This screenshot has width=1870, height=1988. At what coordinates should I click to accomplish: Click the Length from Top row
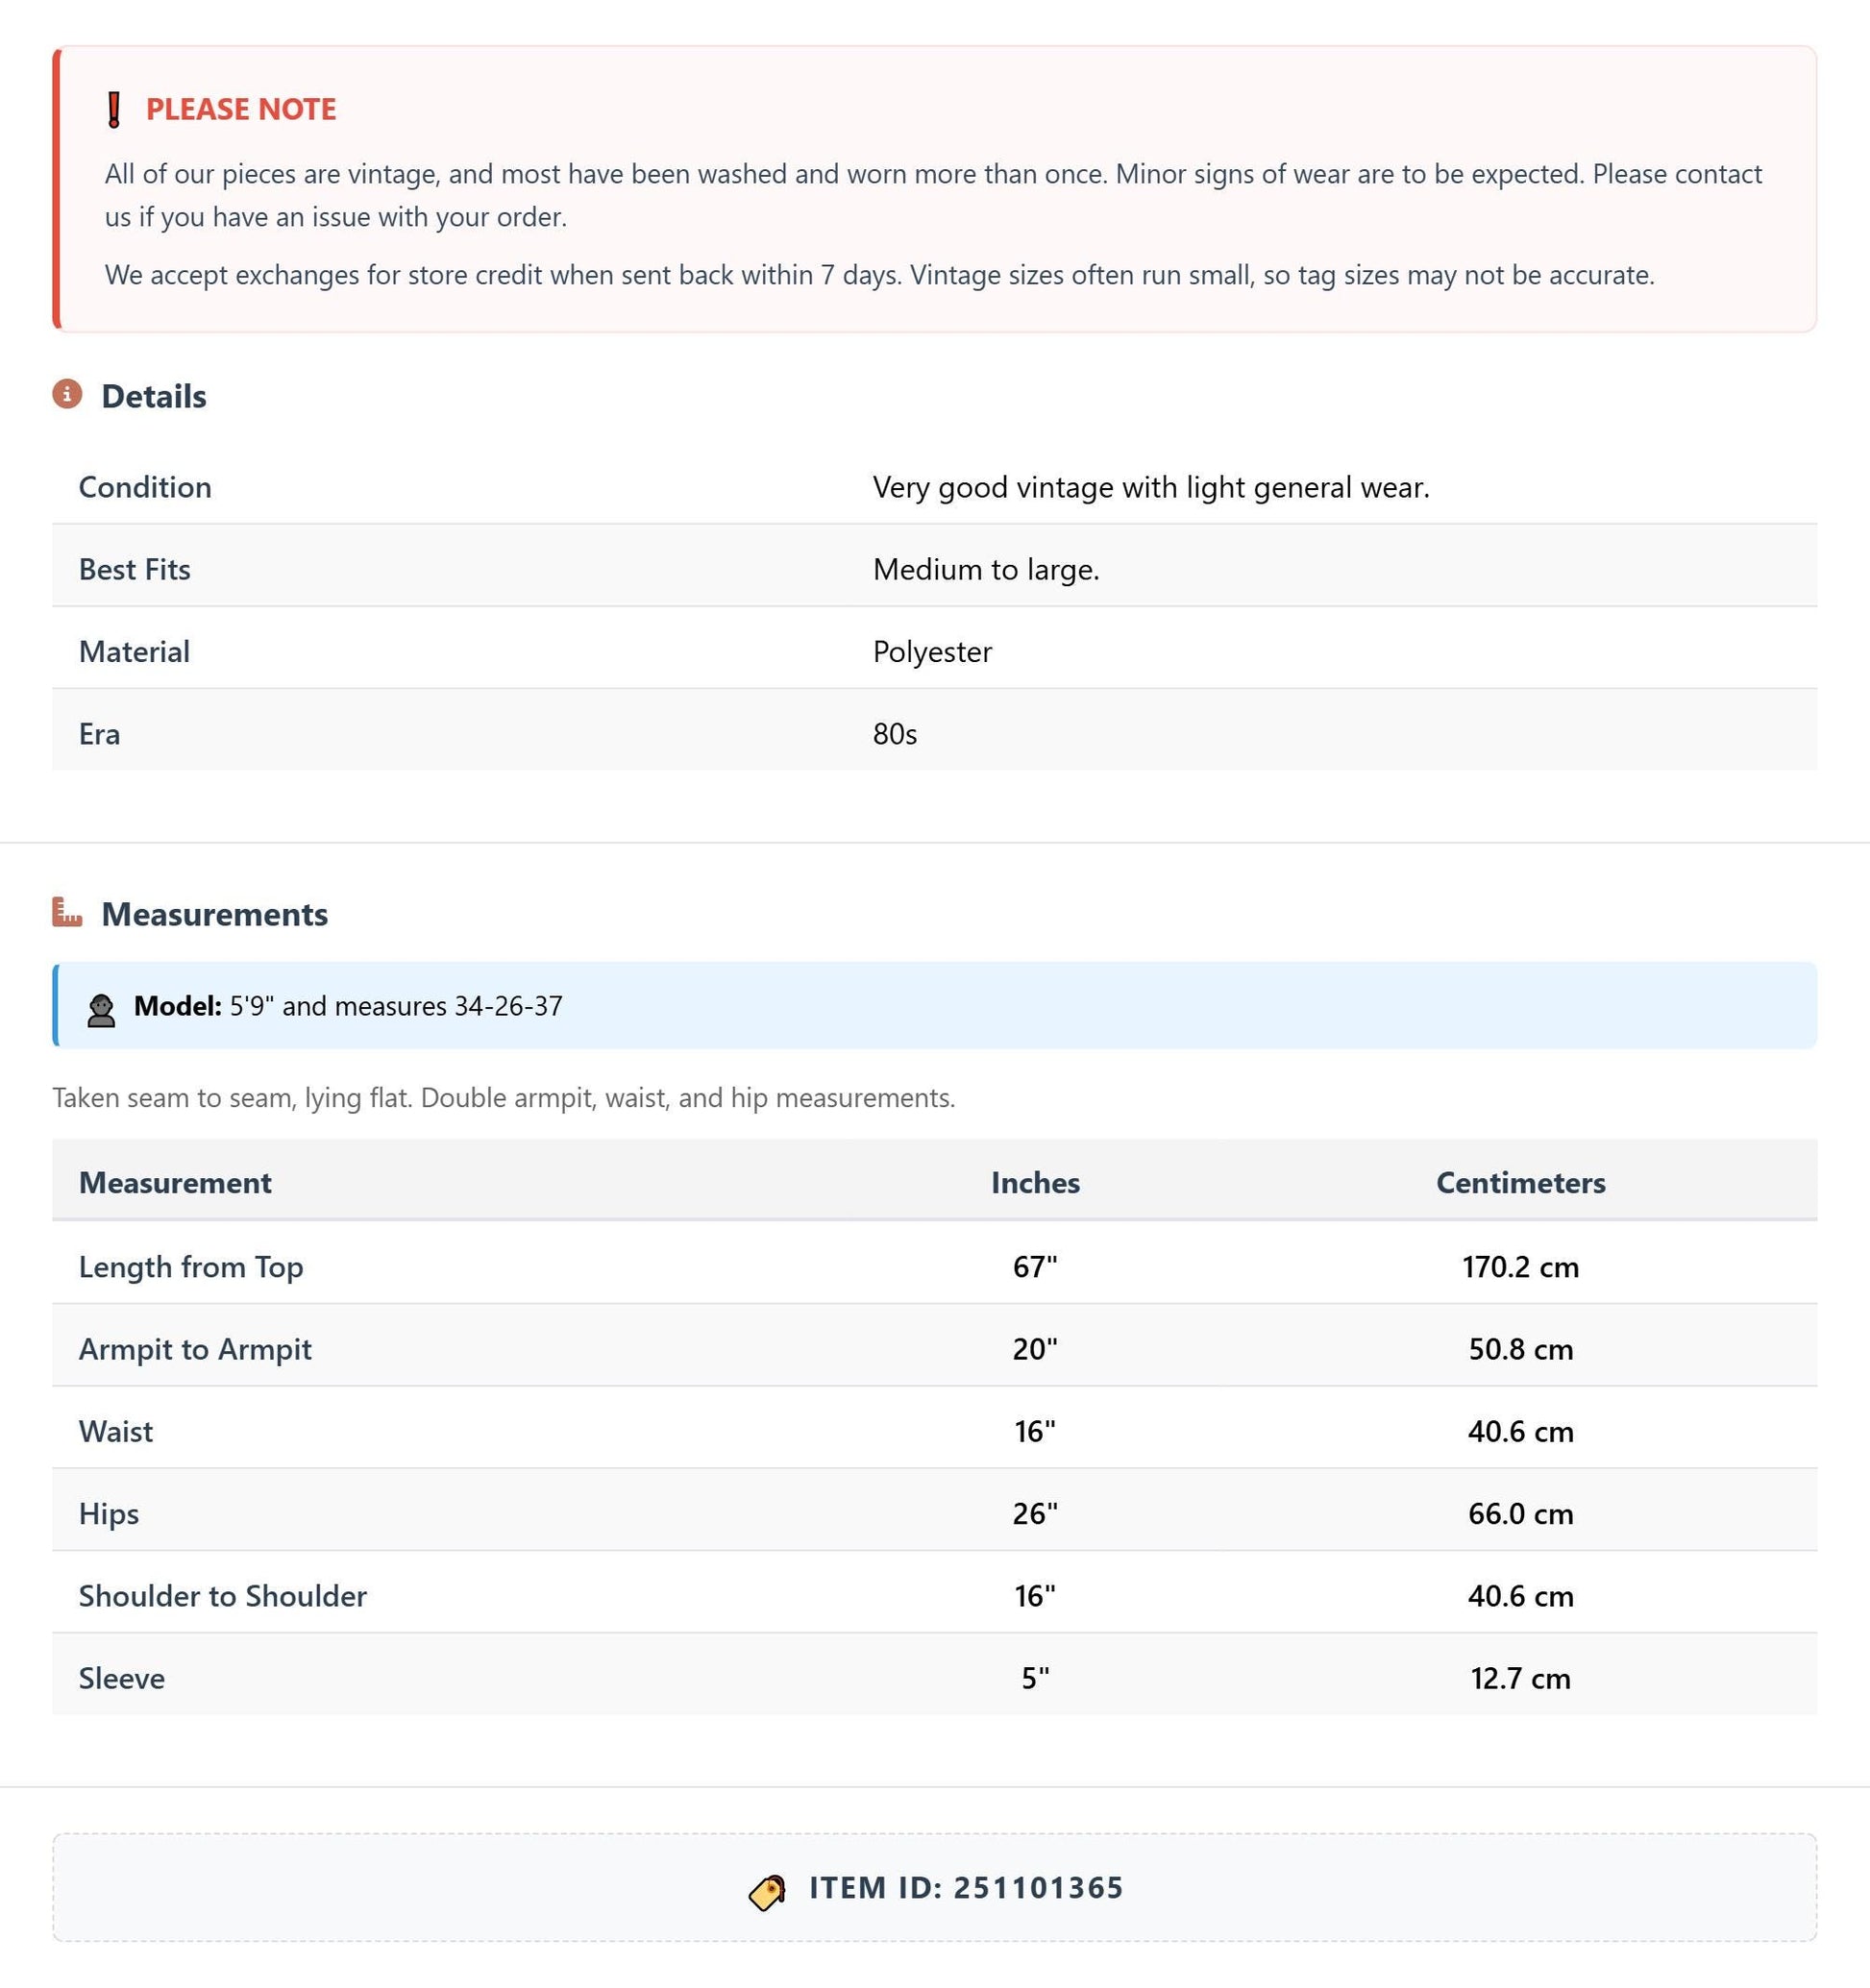point(934,1266)
